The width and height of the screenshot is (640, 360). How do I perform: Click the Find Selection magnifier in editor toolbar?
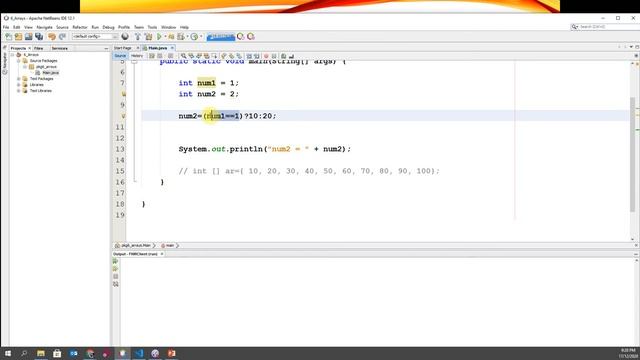pos(184,56)
